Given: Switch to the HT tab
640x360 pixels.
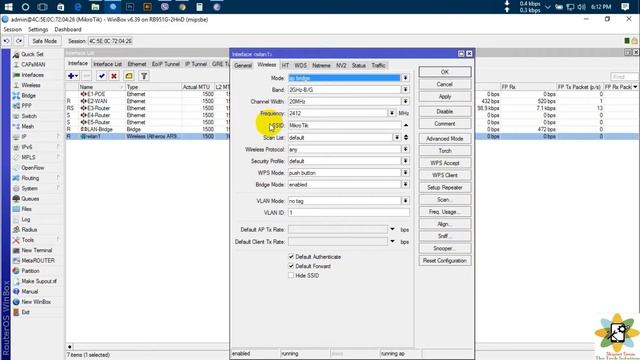Looking at the screenshot, I should pos(285,65).
